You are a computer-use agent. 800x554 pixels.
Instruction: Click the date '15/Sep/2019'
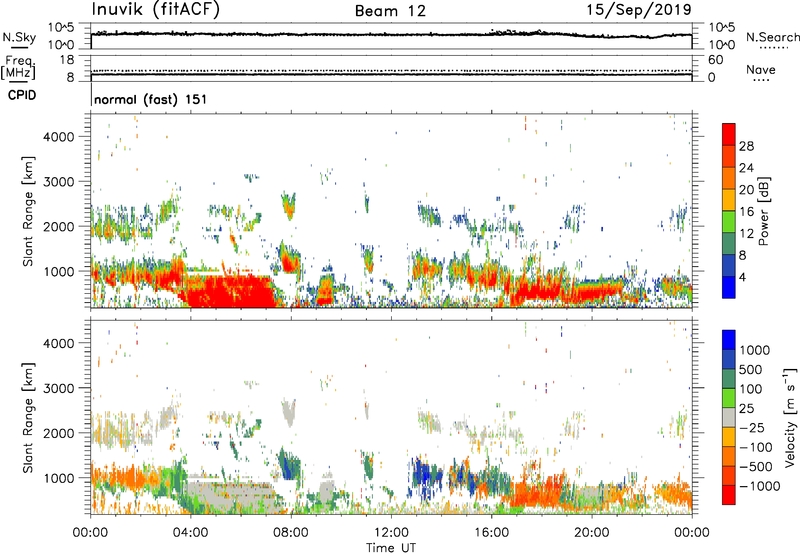[639, 9]
